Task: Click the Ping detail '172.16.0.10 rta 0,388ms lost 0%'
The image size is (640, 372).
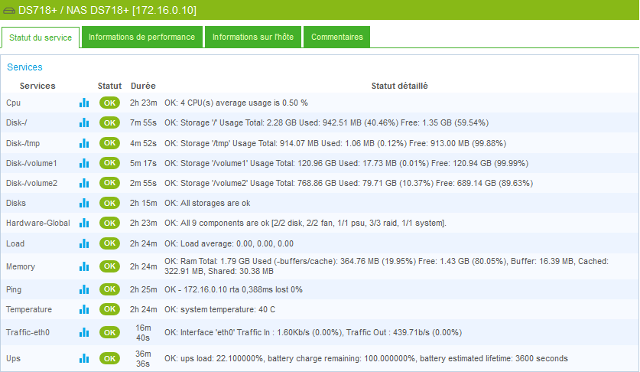Action: [243, 290]
